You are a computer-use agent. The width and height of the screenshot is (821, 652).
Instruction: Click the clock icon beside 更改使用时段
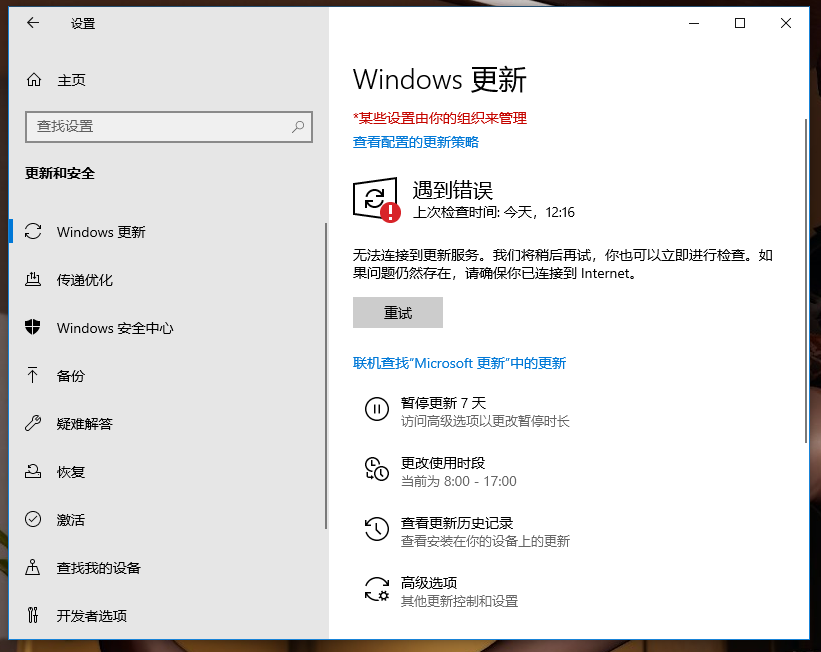click(376, 469)
